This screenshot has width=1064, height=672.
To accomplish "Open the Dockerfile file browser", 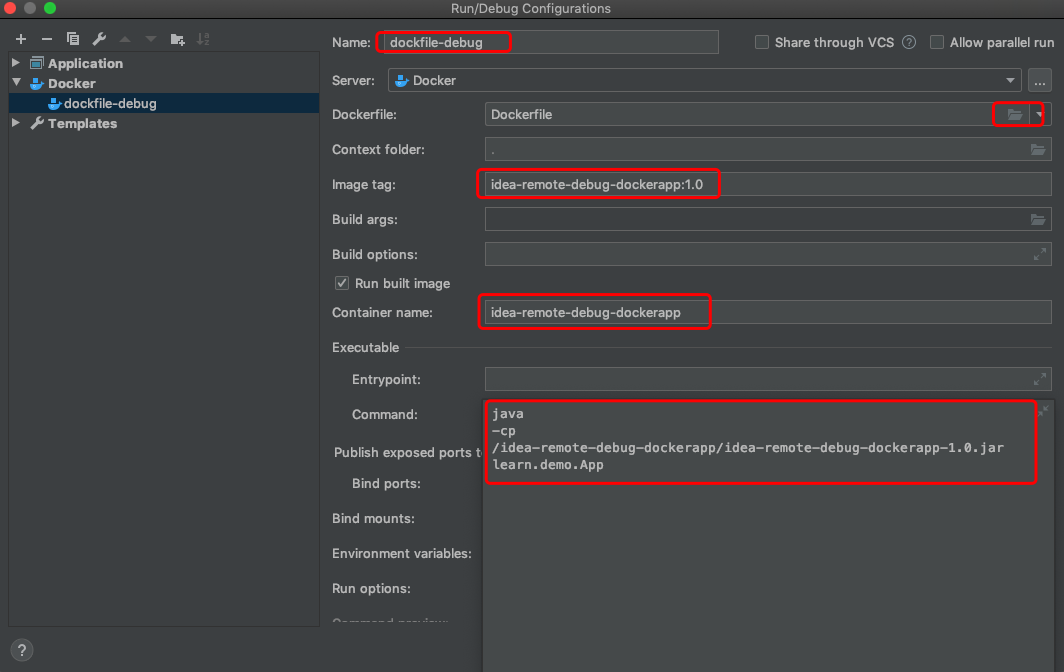I will (1012, 114).
